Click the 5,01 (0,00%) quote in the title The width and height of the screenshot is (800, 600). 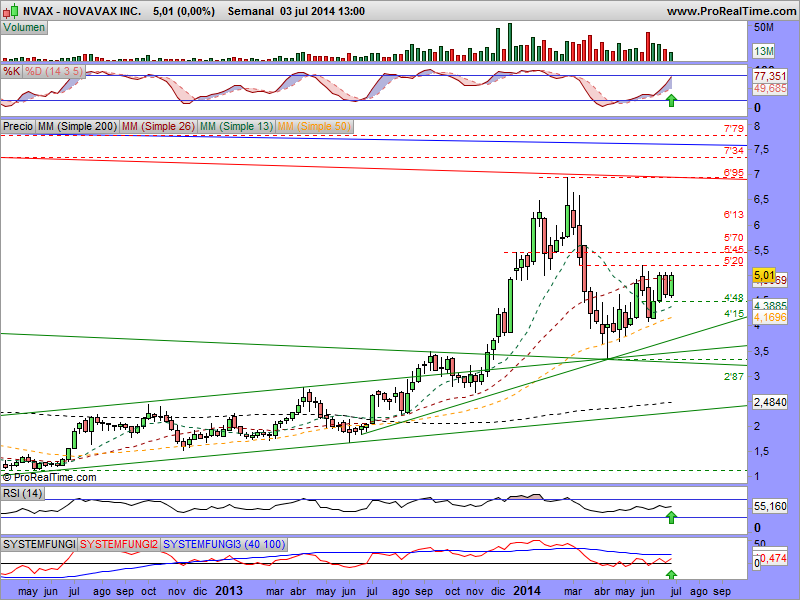click(184, 11)
